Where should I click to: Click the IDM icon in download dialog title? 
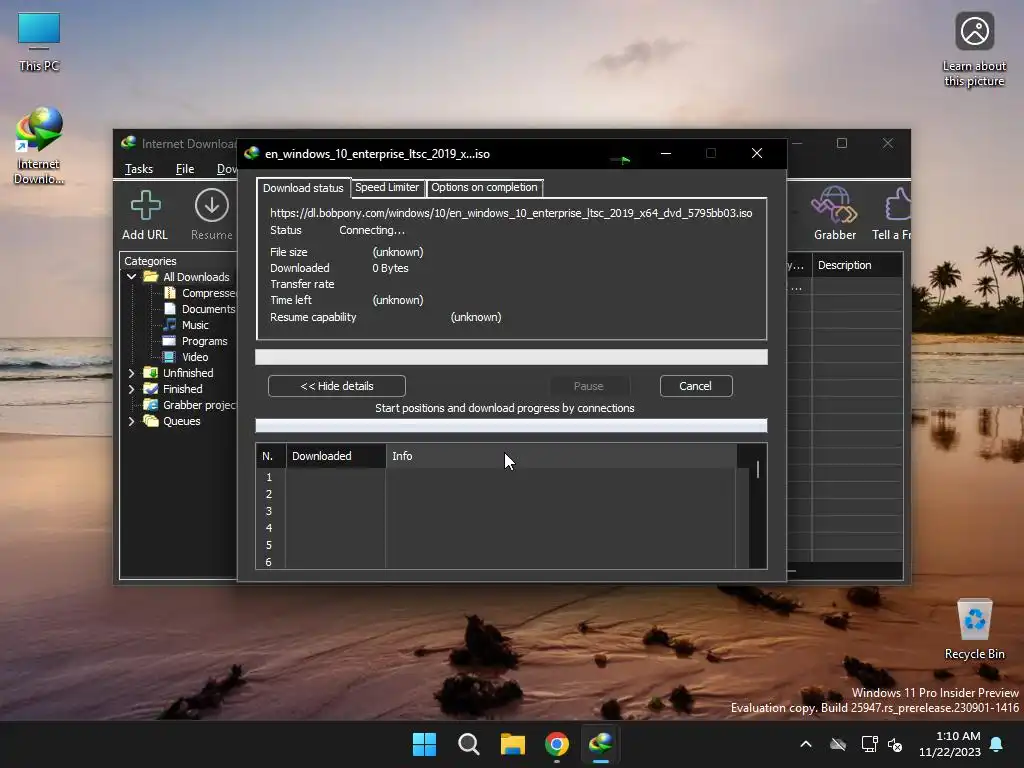(x=251, y=153)
